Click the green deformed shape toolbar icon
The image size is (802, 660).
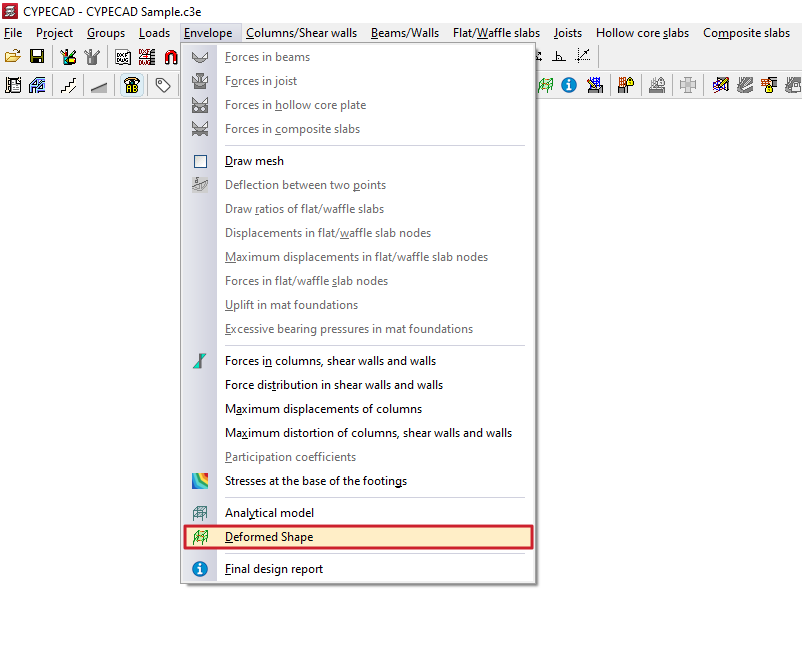click(x=545, y=85)
